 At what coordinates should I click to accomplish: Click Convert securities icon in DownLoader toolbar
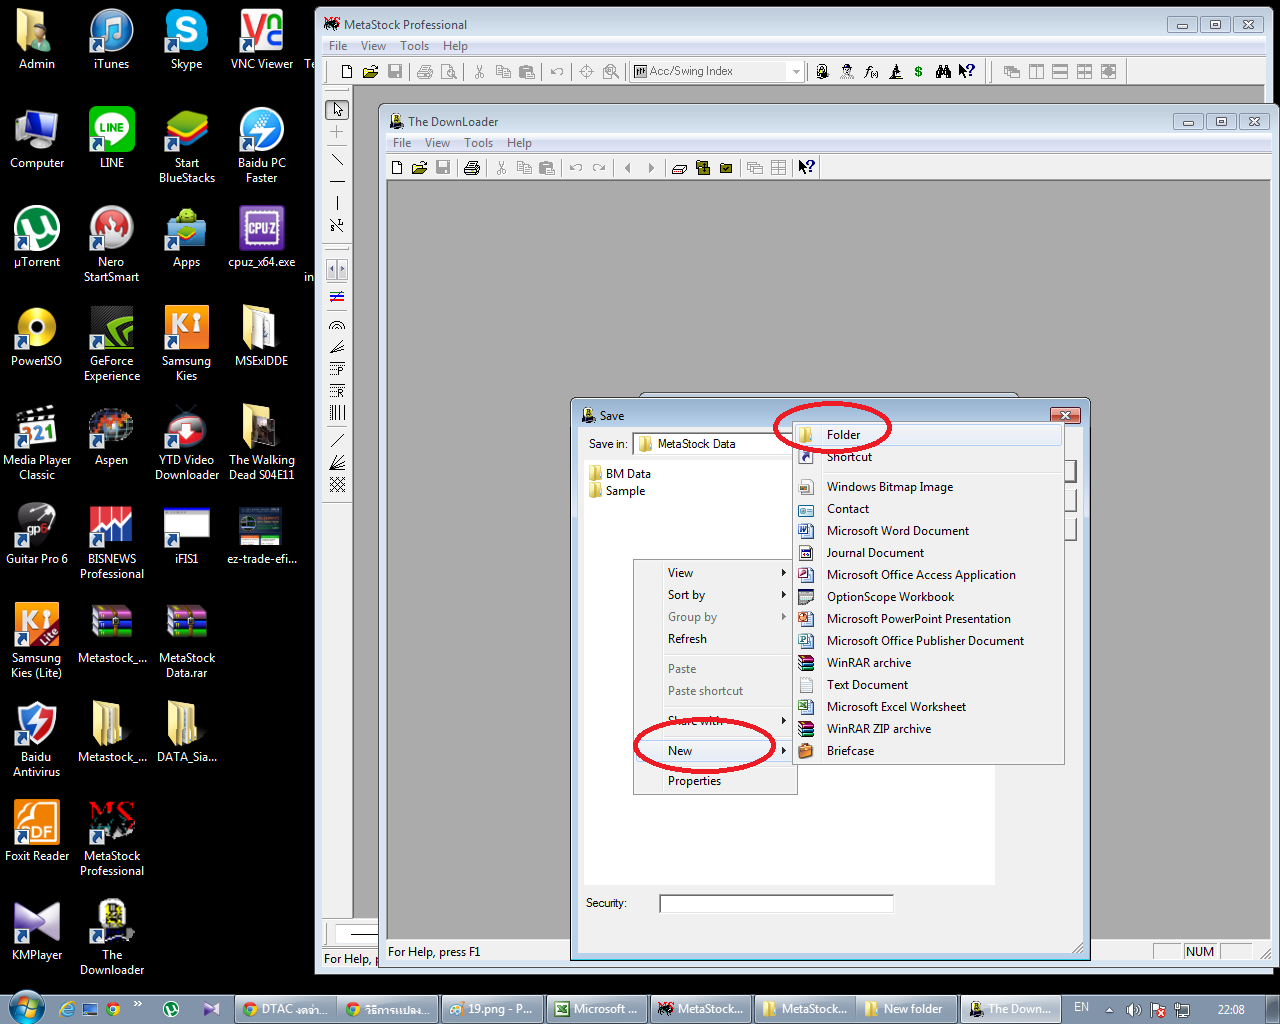703,167
